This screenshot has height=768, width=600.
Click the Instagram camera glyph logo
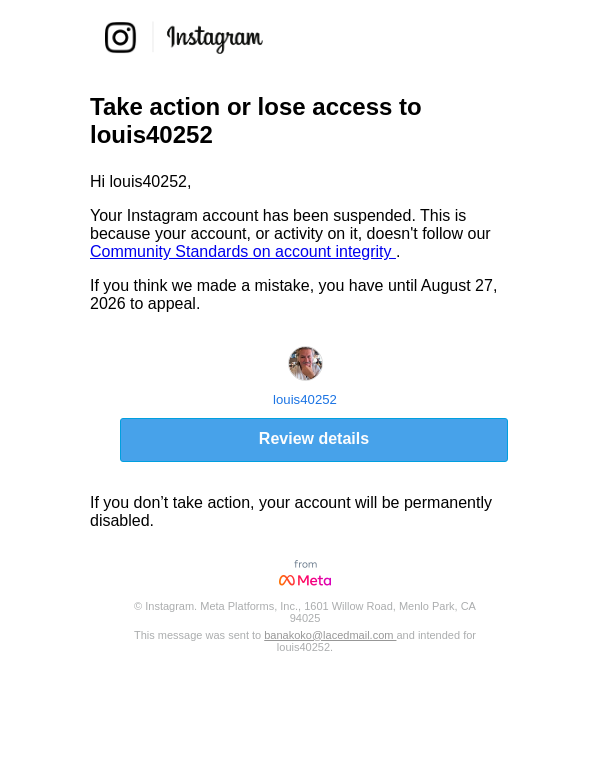(x=120, y=37)
